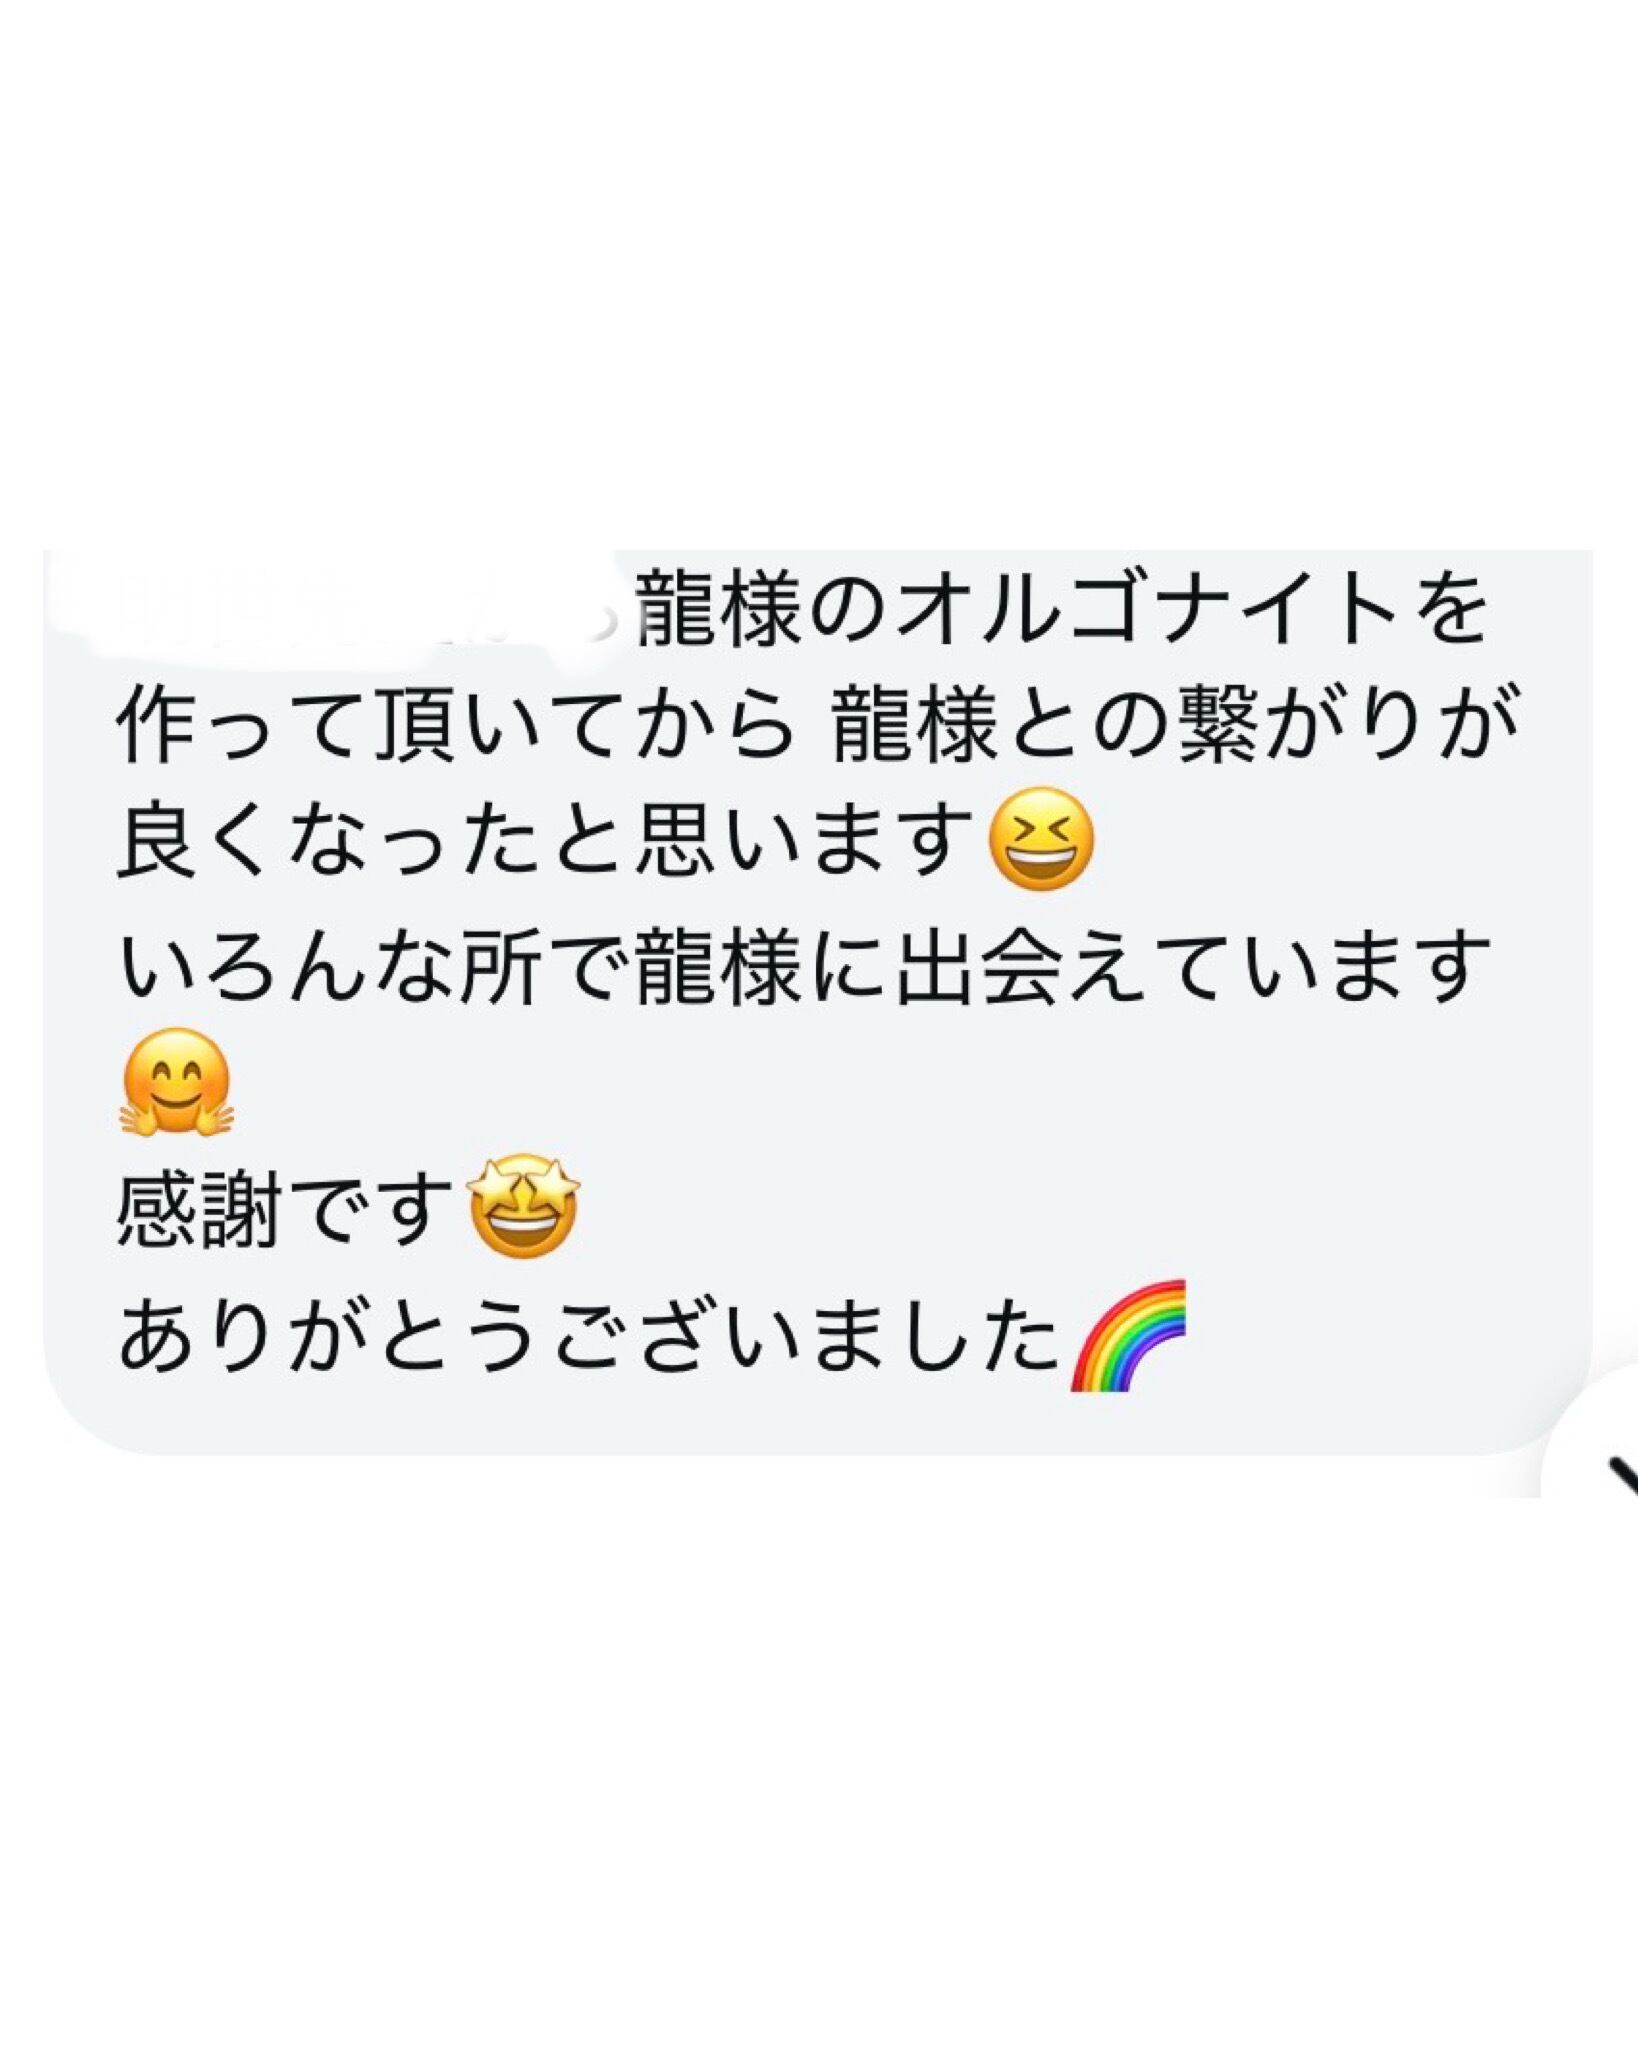
Task: Click the laughing squinting face emoji
Action: [1041, 839]
